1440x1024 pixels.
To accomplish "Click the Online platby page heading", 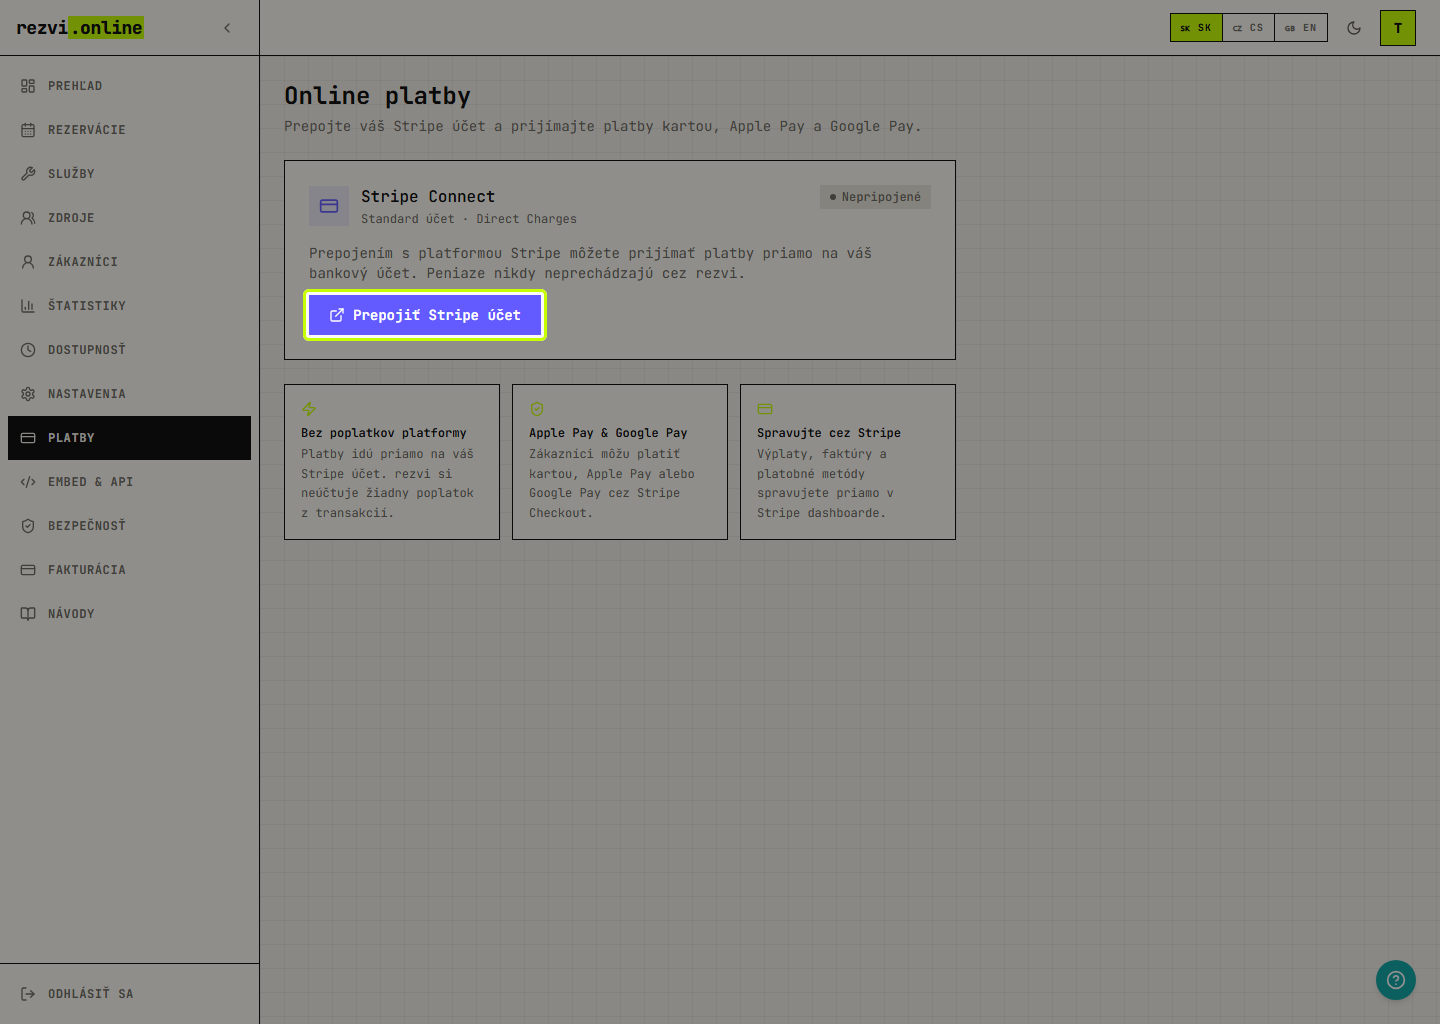I will [x=377, y=96].
